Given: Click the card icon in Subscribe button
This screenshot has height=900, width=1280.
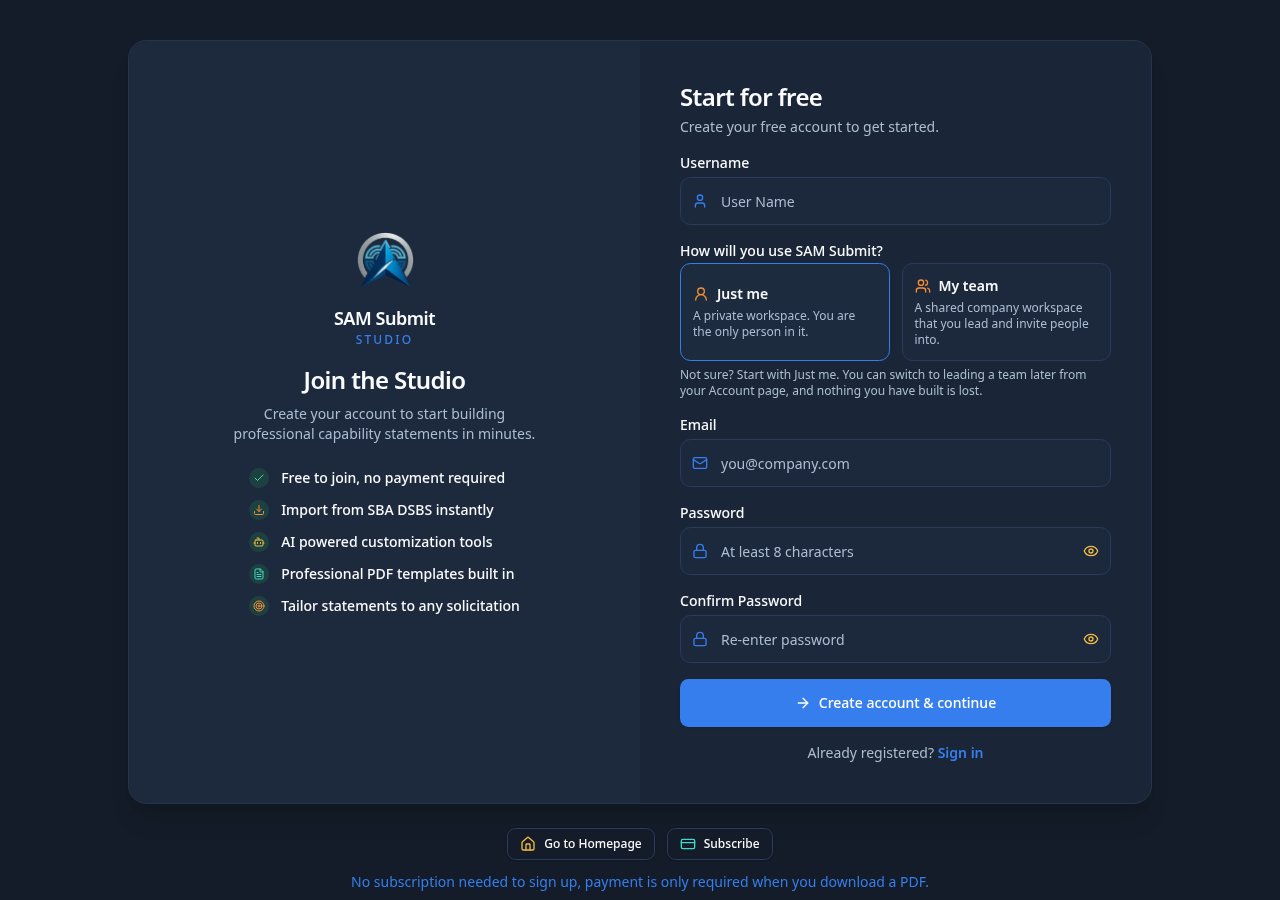Looking at the screenshot, I should point(688,844).
